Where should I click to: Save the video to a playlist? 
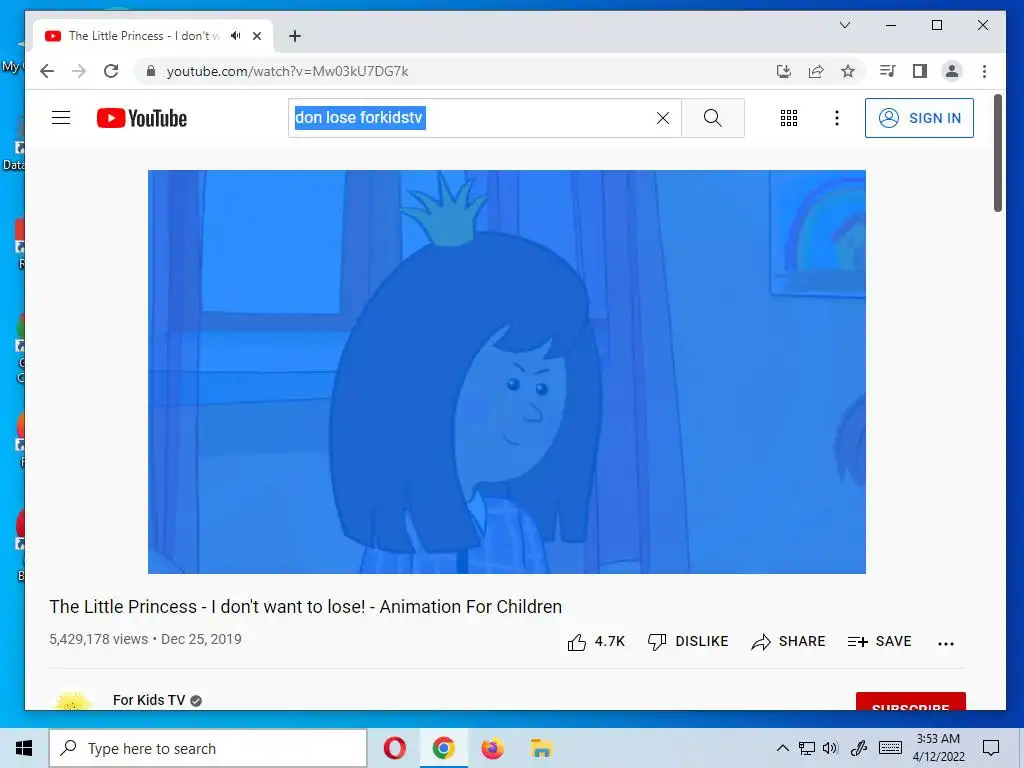point(879,642)
